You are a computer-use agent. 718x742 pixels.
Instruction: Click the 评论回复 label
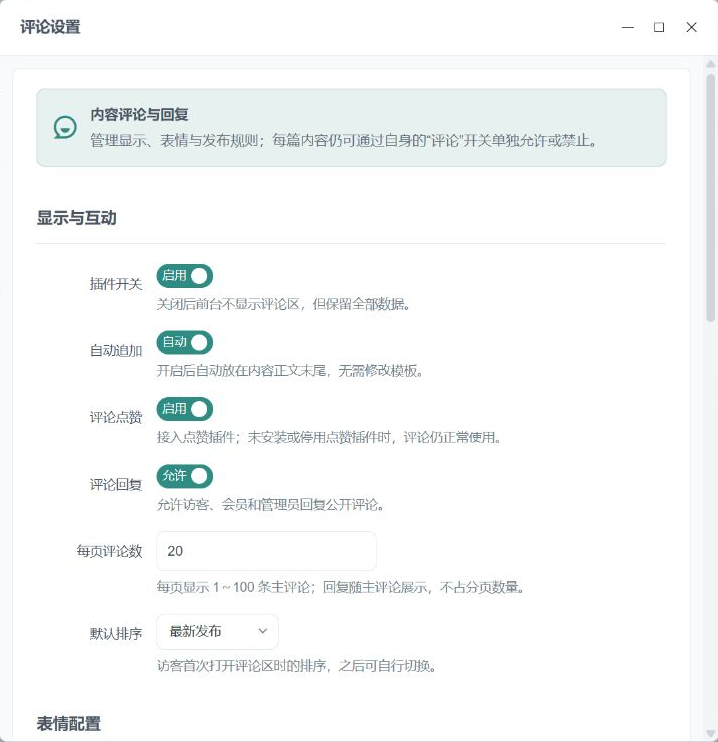(x=116, y=485)
